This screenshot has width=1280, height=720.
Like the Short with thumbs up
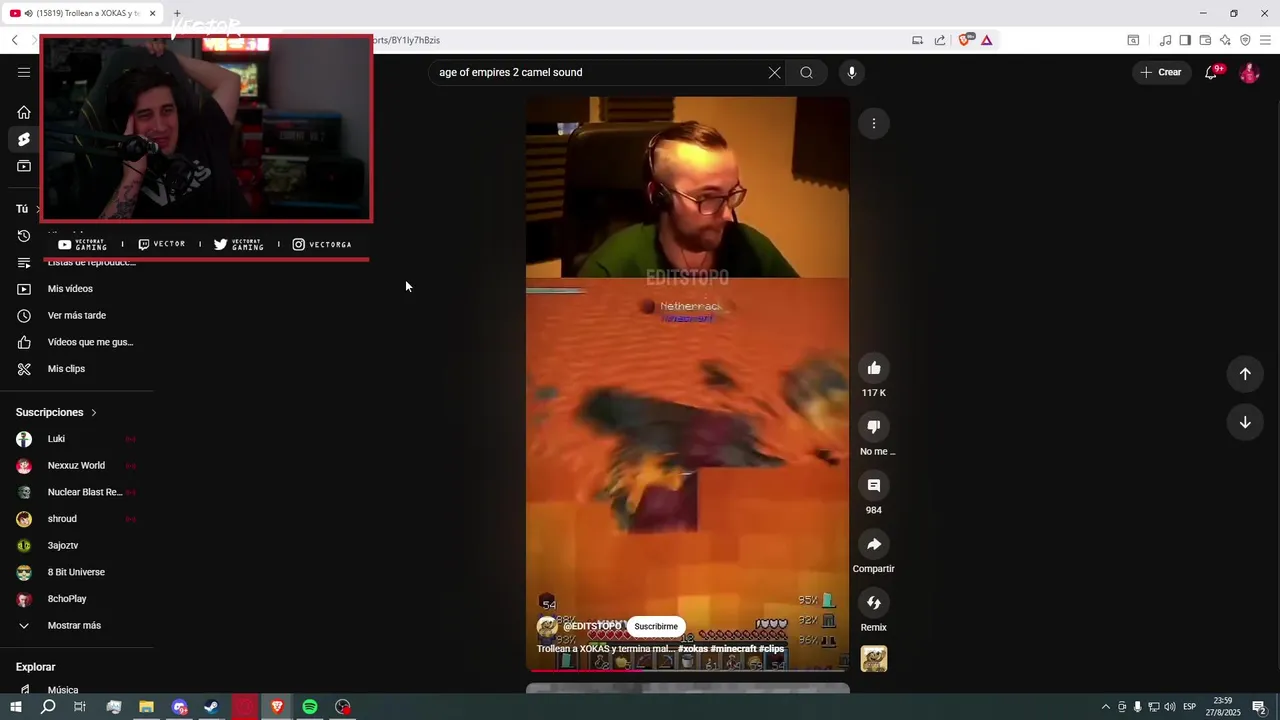(874, 368)
